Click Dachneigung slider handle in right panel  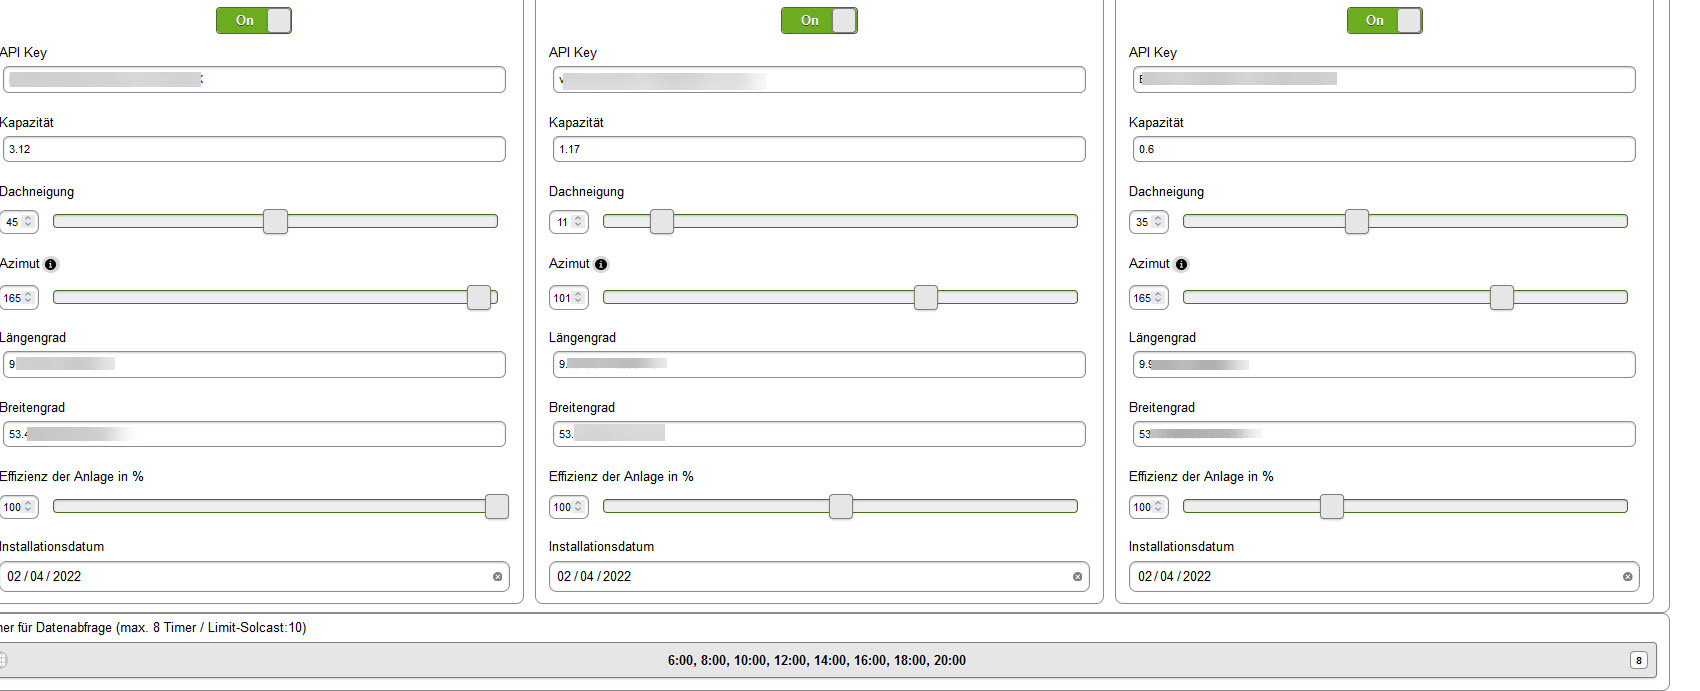pyautogui.click(x=1357, y=222)
